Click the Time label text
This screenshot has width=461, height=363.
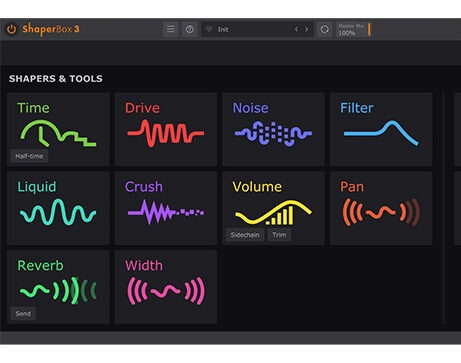pos(33,108)
